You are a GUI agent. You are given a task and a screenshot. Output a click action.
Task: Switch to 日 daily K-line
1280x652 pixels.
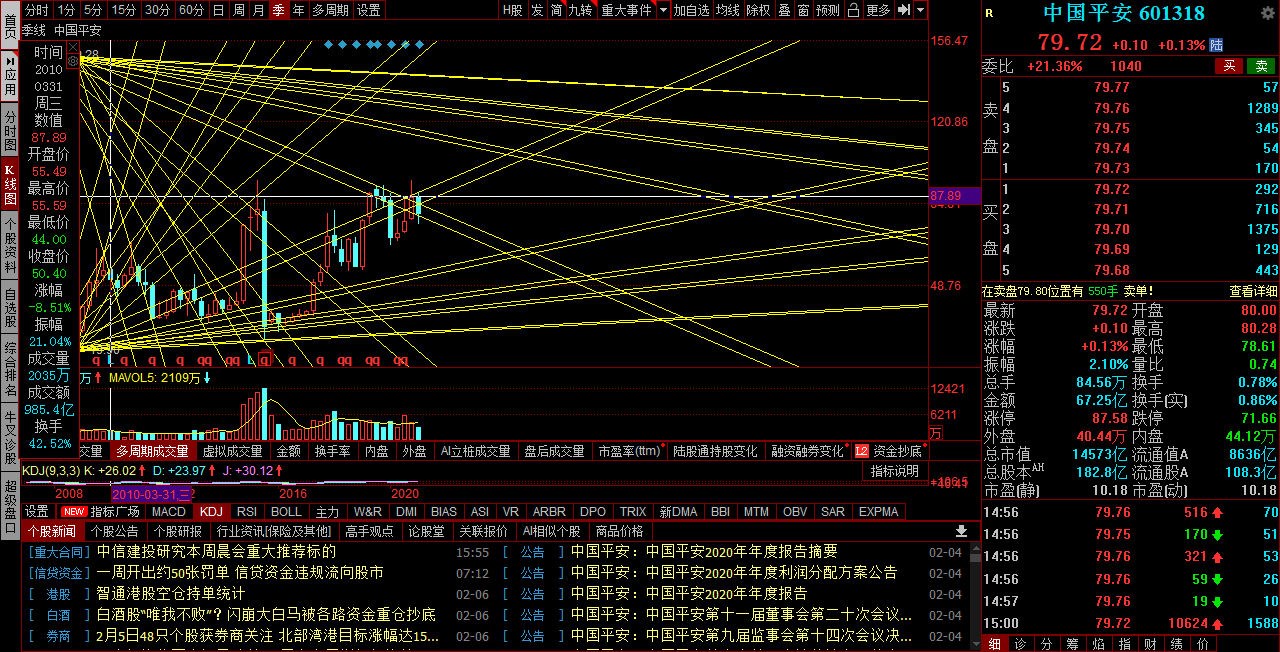(218, 10)
